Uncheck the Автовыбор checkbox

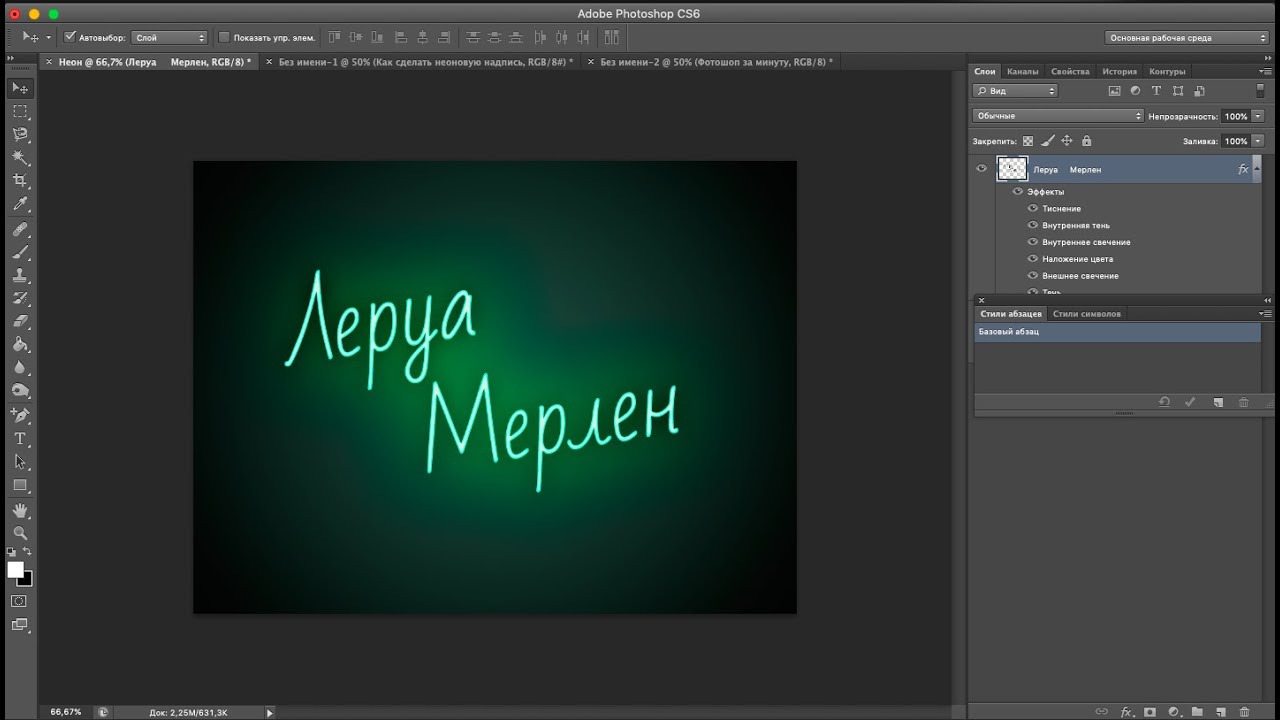[70, 37]
